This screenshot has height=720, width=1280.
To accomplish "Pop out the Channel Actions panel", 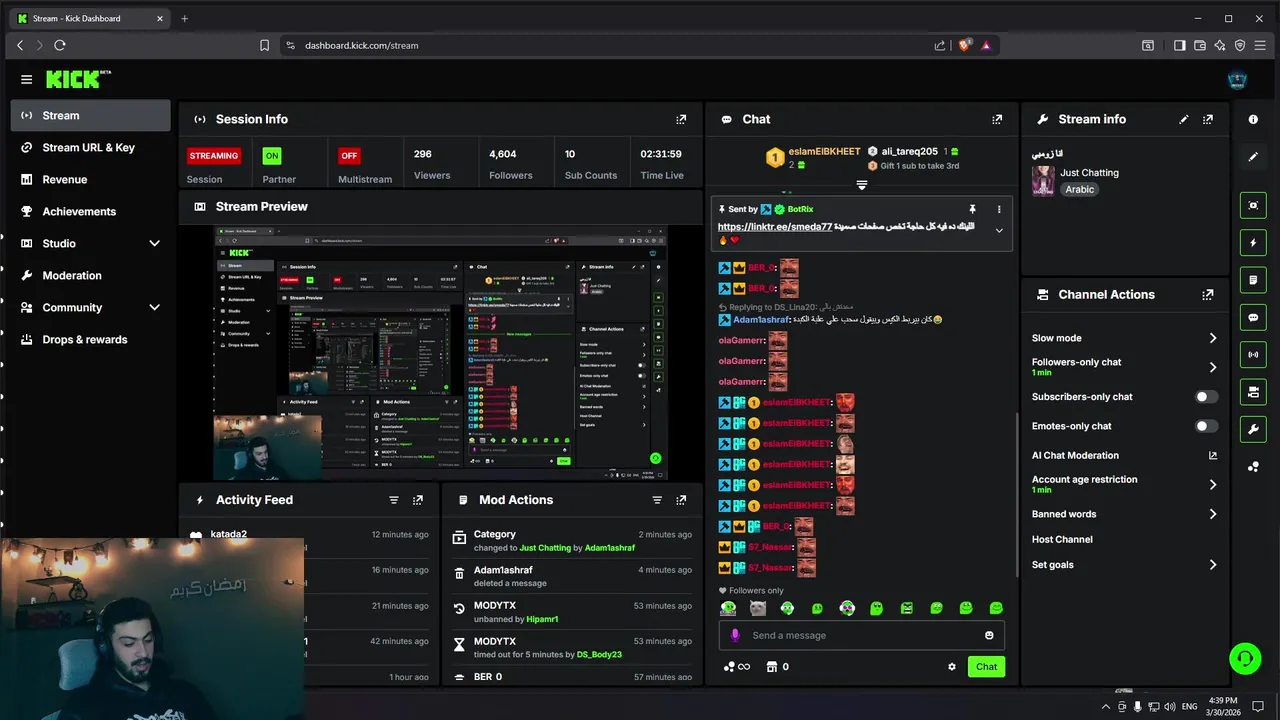I will (1208, 295).
